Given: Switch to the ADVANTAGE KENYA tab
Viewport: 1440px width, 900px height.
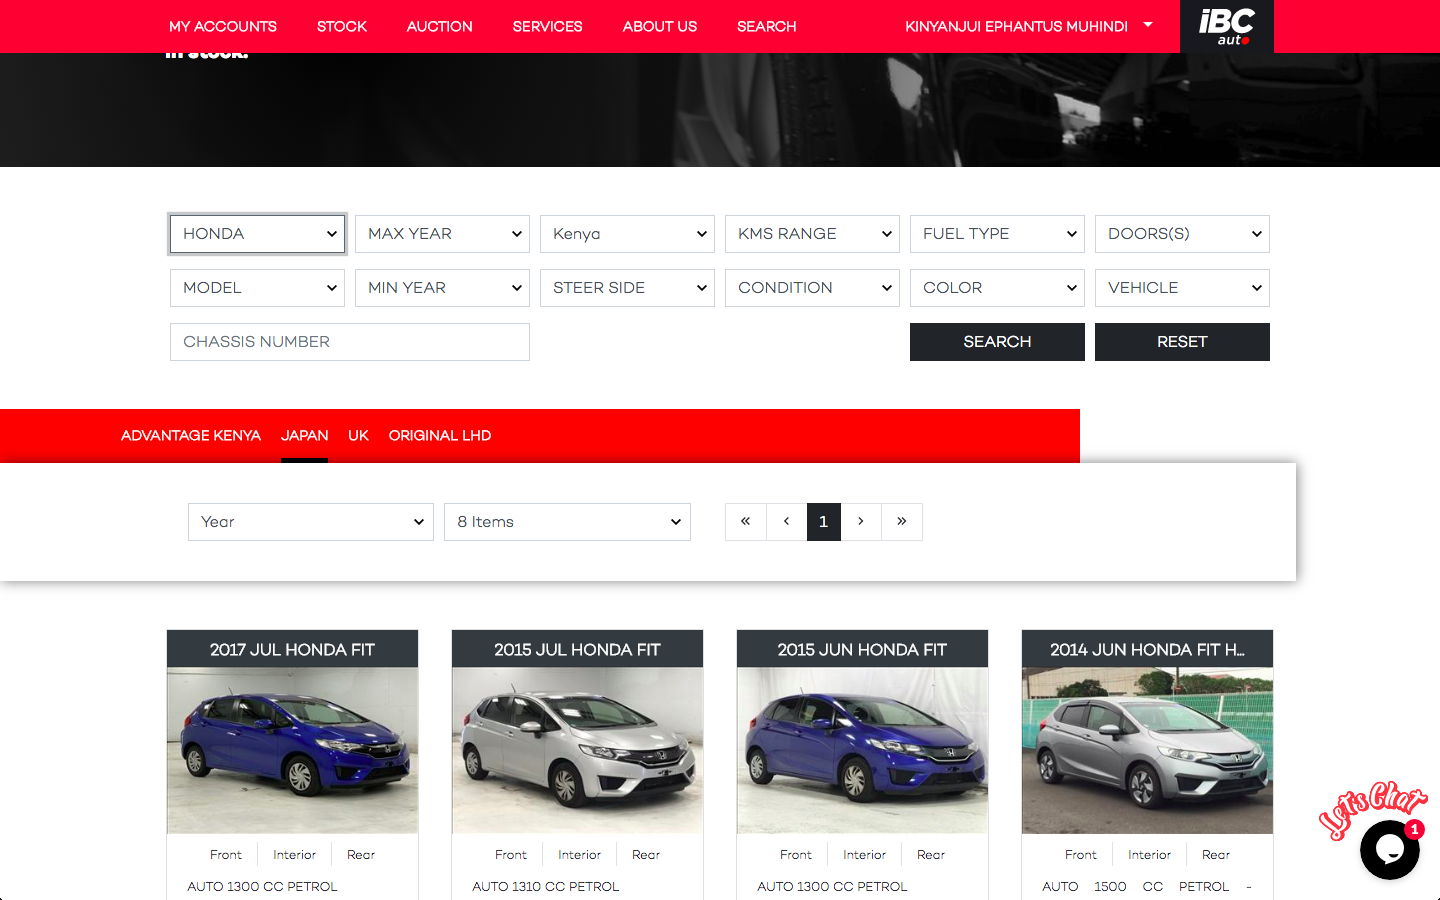Looking at the screenshot, I should click(191, 436).
